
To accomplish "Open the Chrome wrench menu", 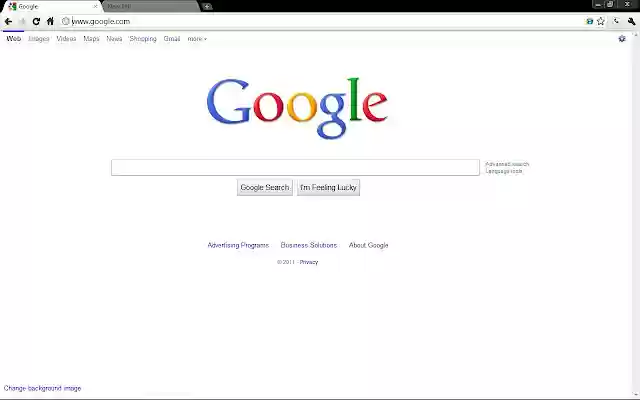I will (x=631, y=21).
